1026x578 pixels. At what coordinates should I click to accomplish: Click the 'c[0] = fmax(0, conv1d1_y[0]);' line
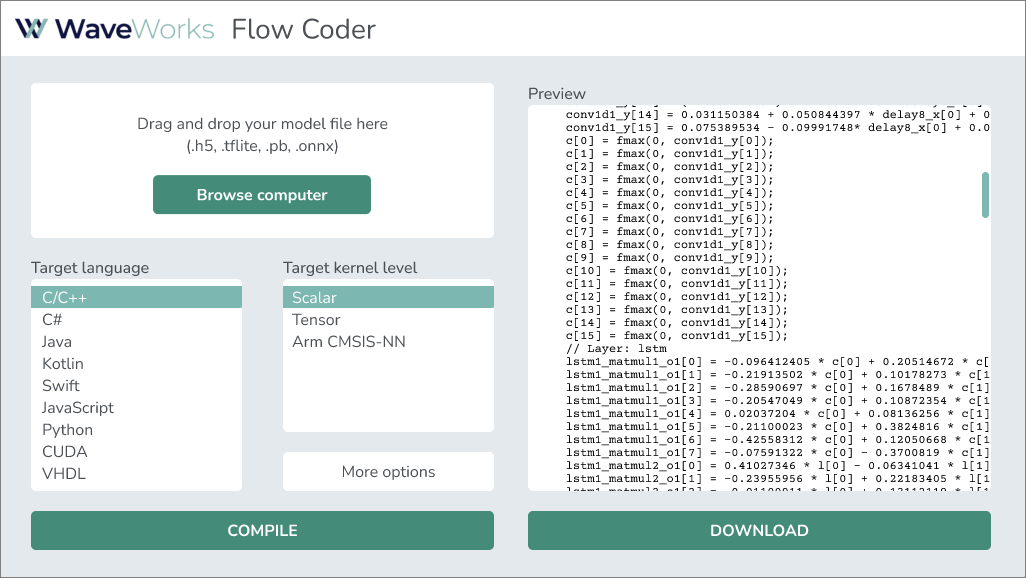pos(669,141)
